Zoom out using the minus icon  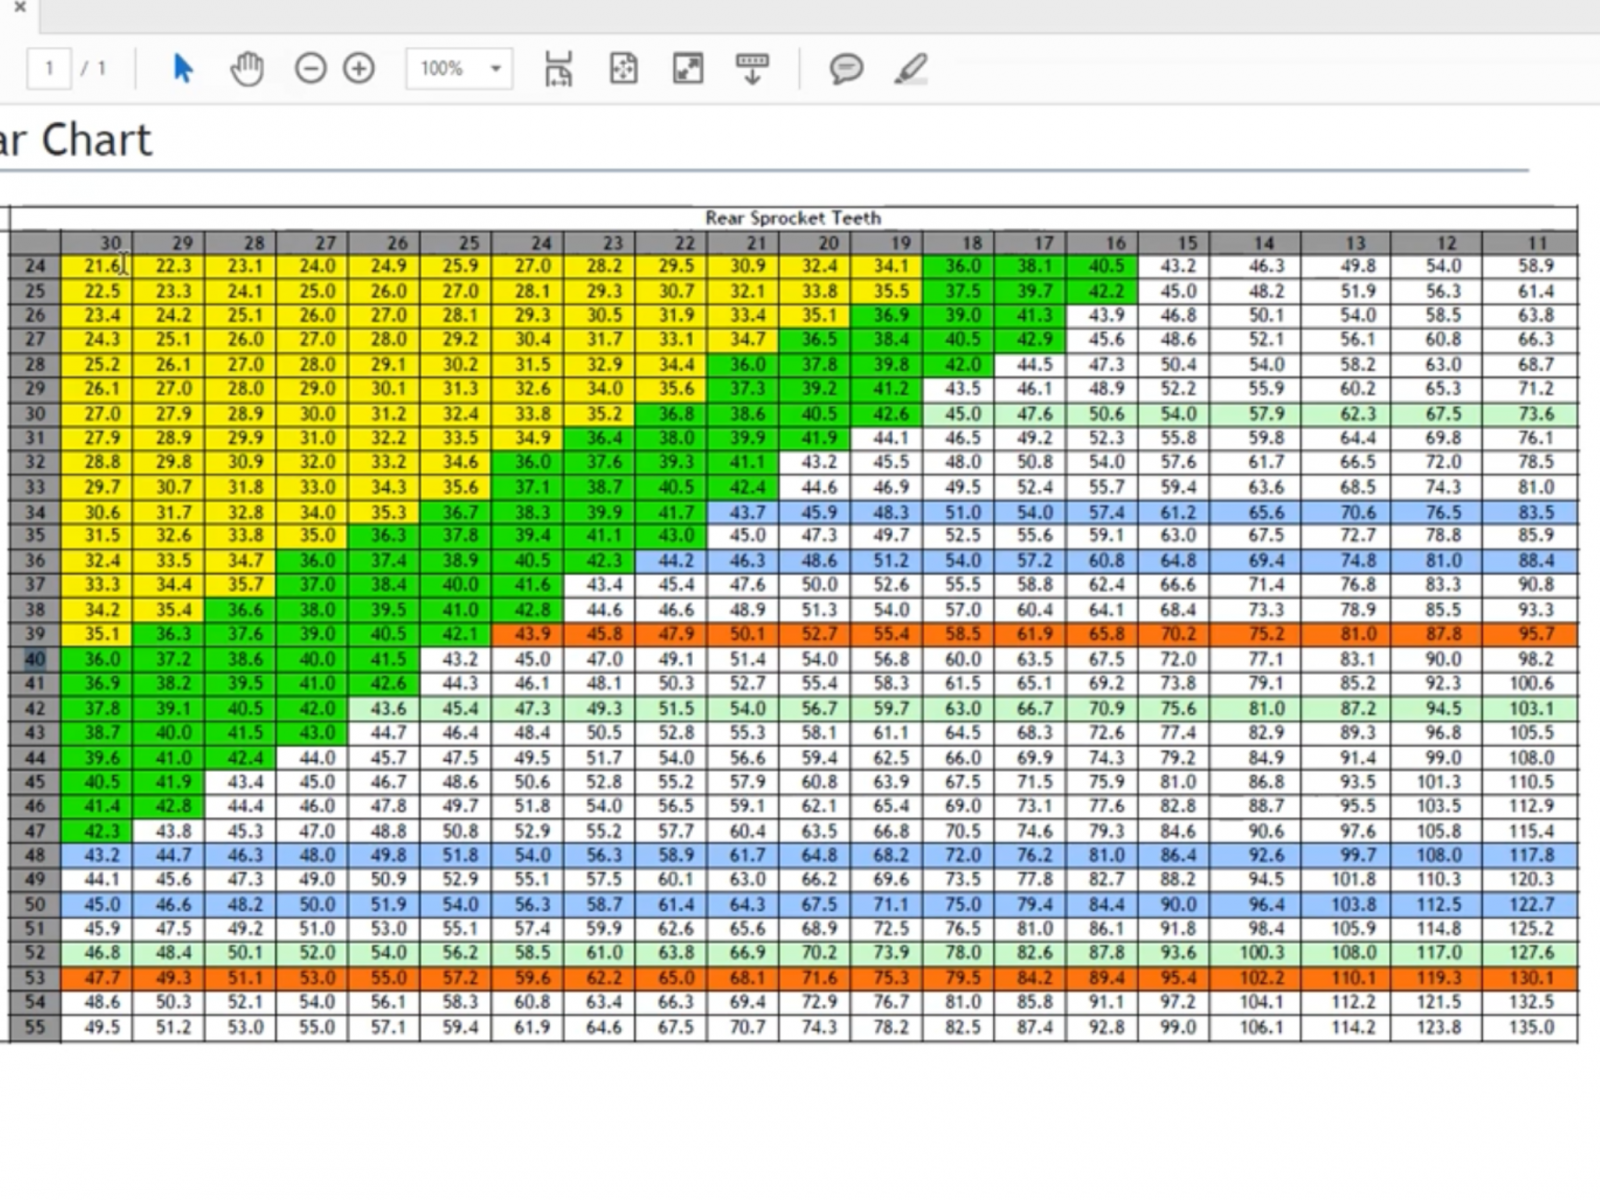[311, 69]
